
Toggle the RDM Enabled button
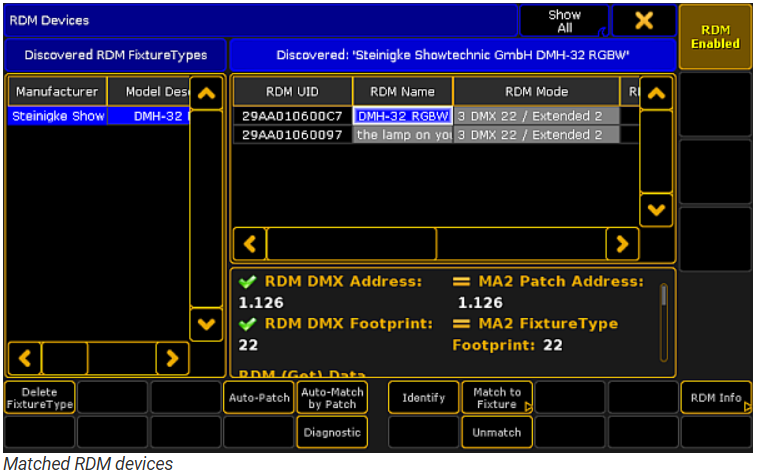click(715, 37)
